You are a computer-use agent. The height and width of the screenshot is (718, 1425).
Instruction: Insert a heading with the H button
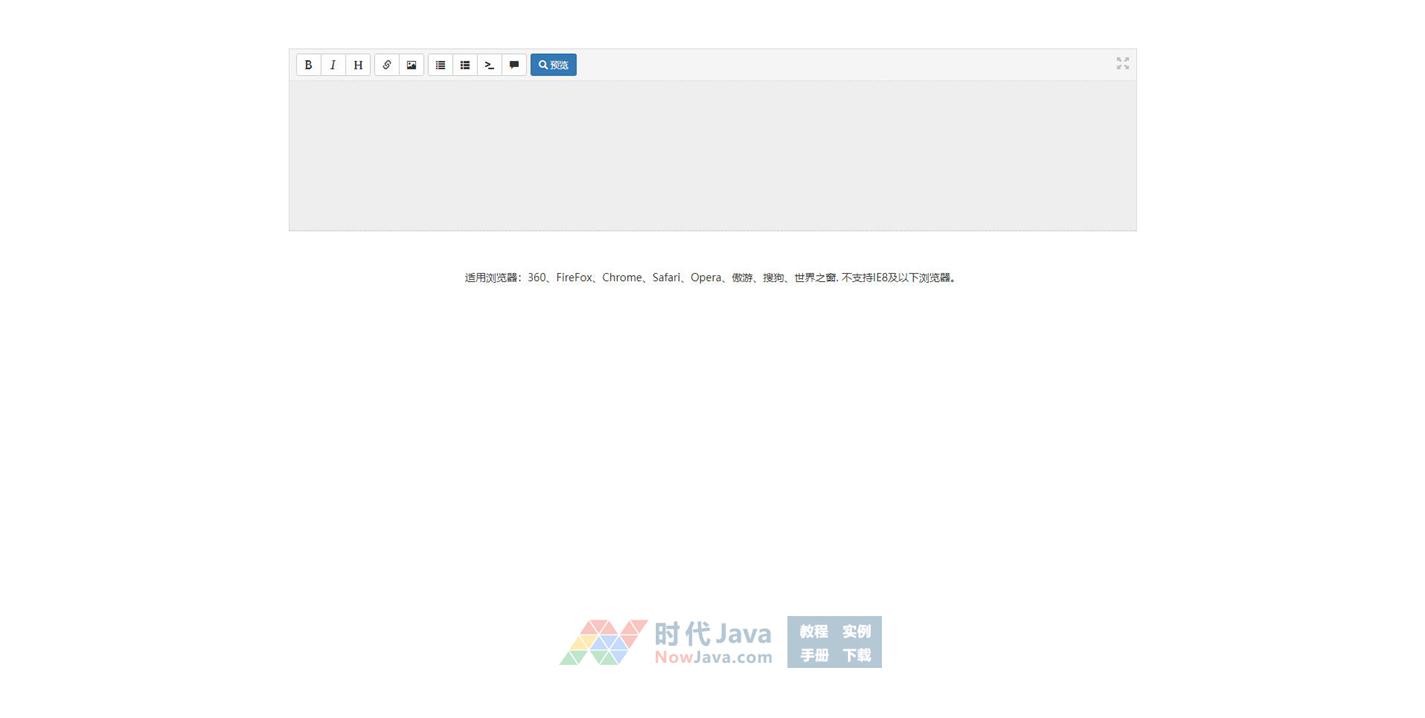coord(358,65)
